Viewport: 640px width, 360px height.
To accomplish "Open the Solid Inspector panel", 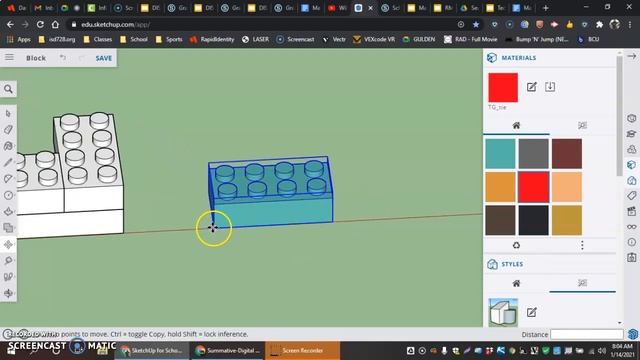I will coord(631,258).
